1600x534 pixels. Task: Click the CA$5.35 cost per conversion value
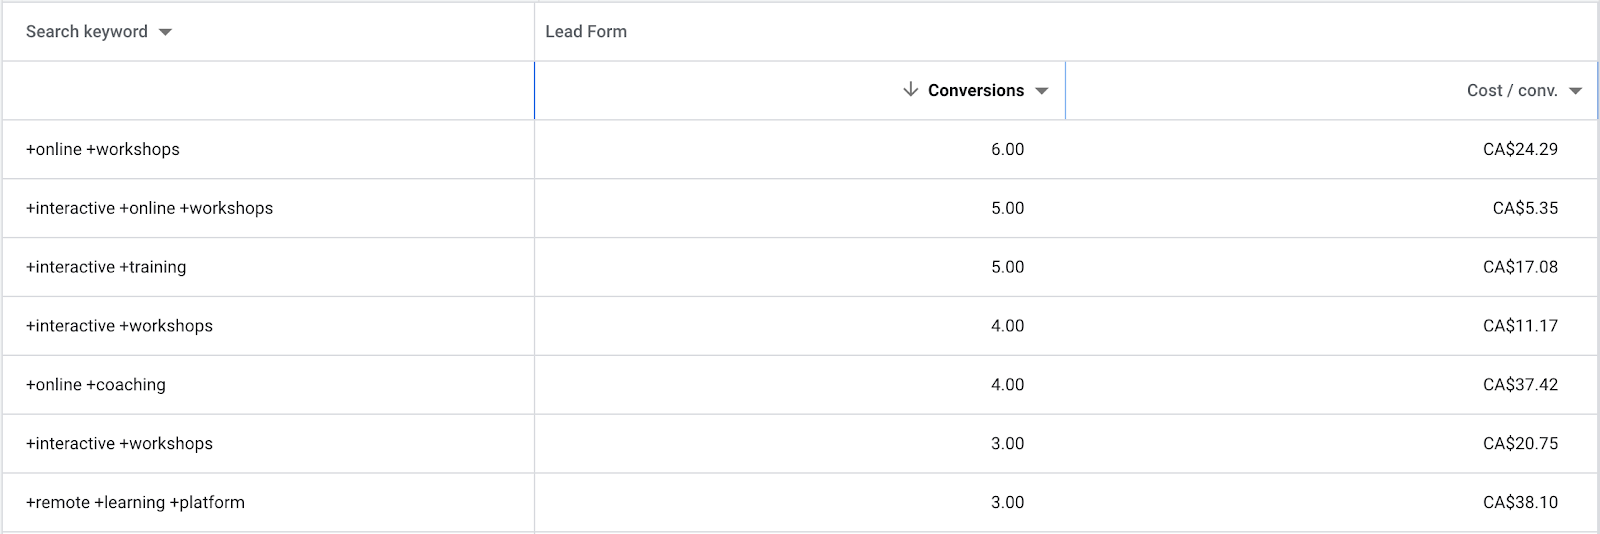tap(1525, 208)
